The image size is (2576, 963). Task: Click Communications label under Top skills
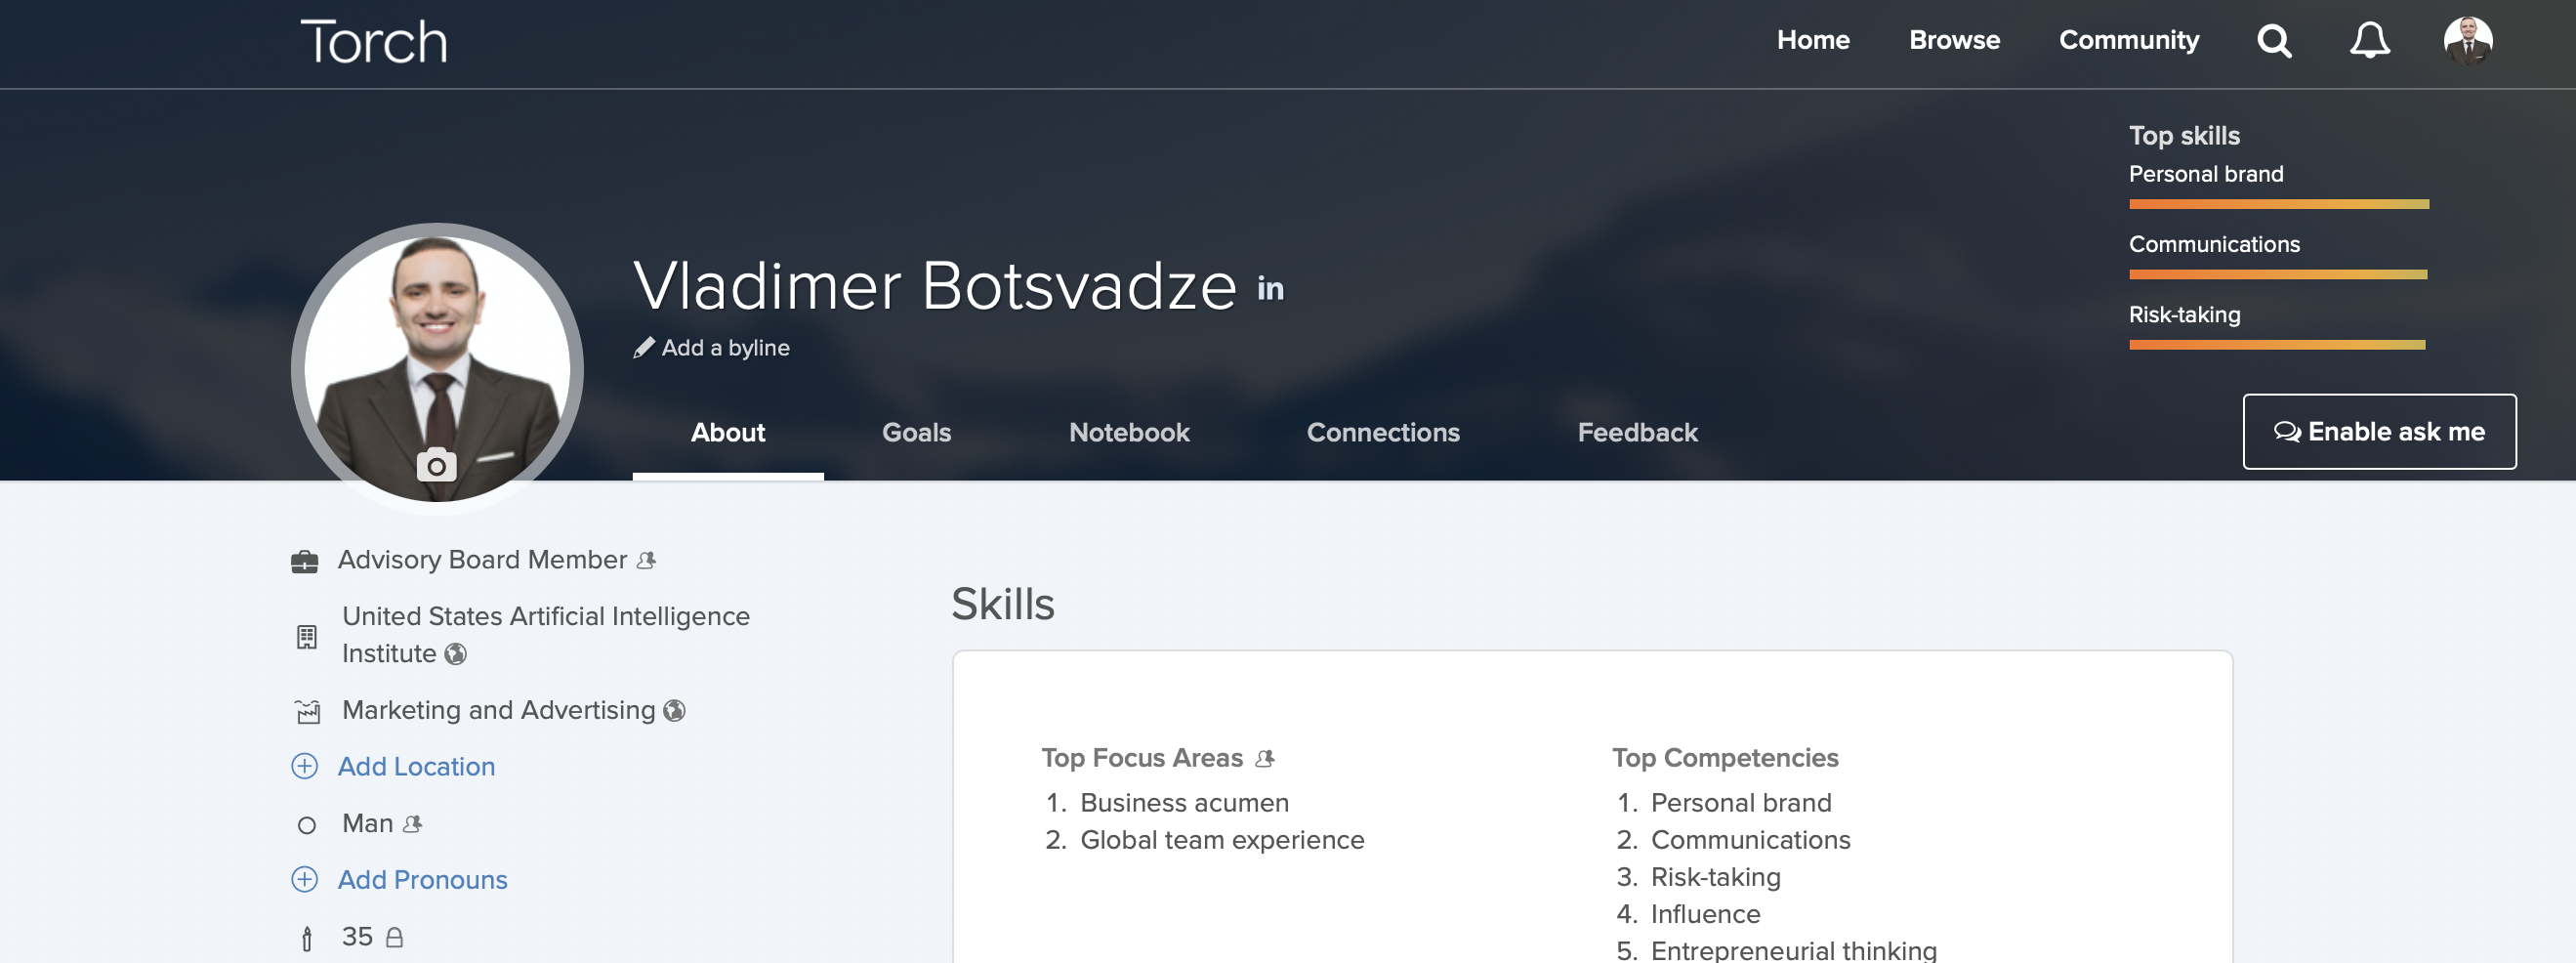[2213, 244]
